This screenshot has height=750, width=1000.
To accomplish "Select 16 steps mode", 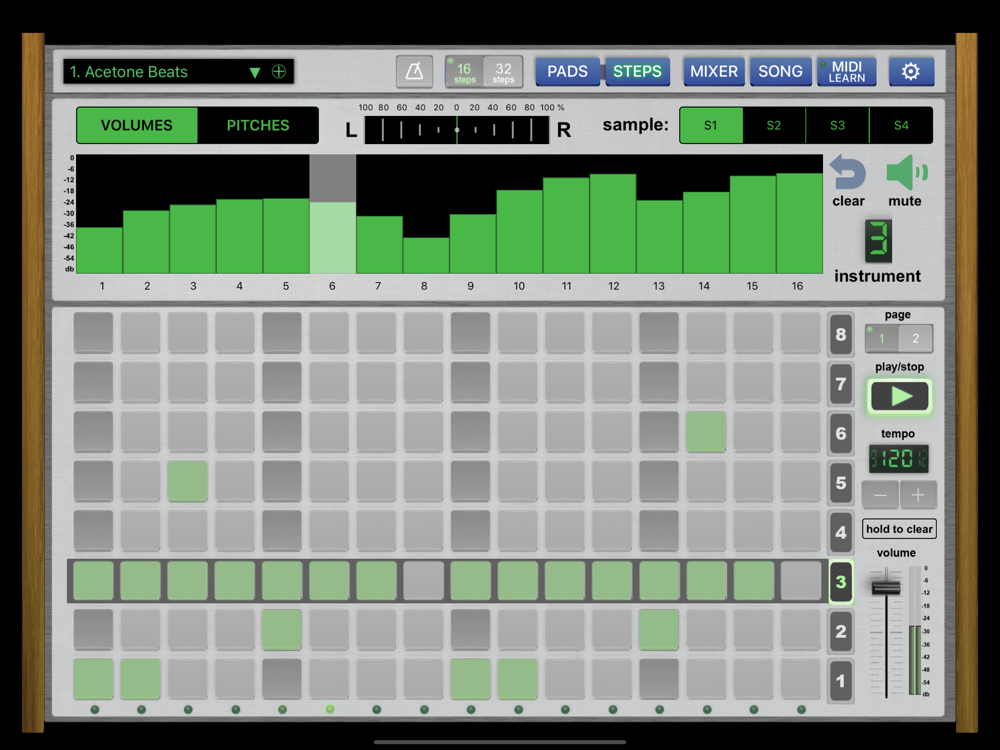I will [464, 72].
